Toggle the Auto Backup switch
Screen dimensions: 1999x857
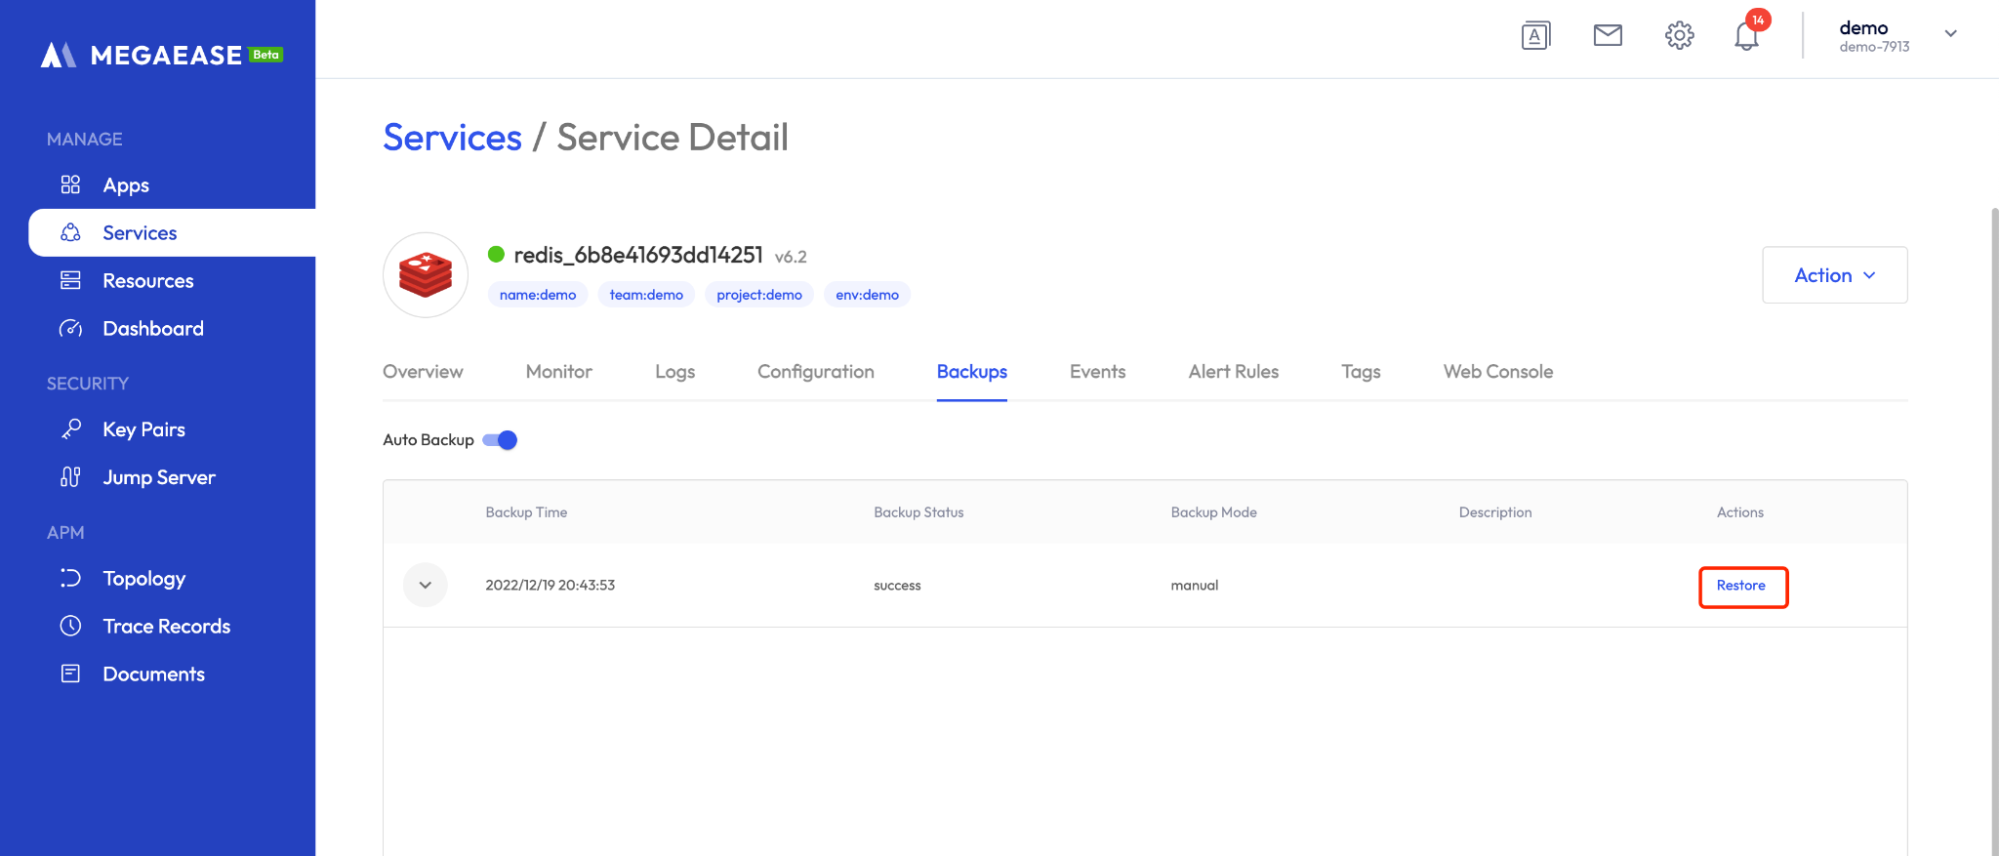[x=500, y=440]
